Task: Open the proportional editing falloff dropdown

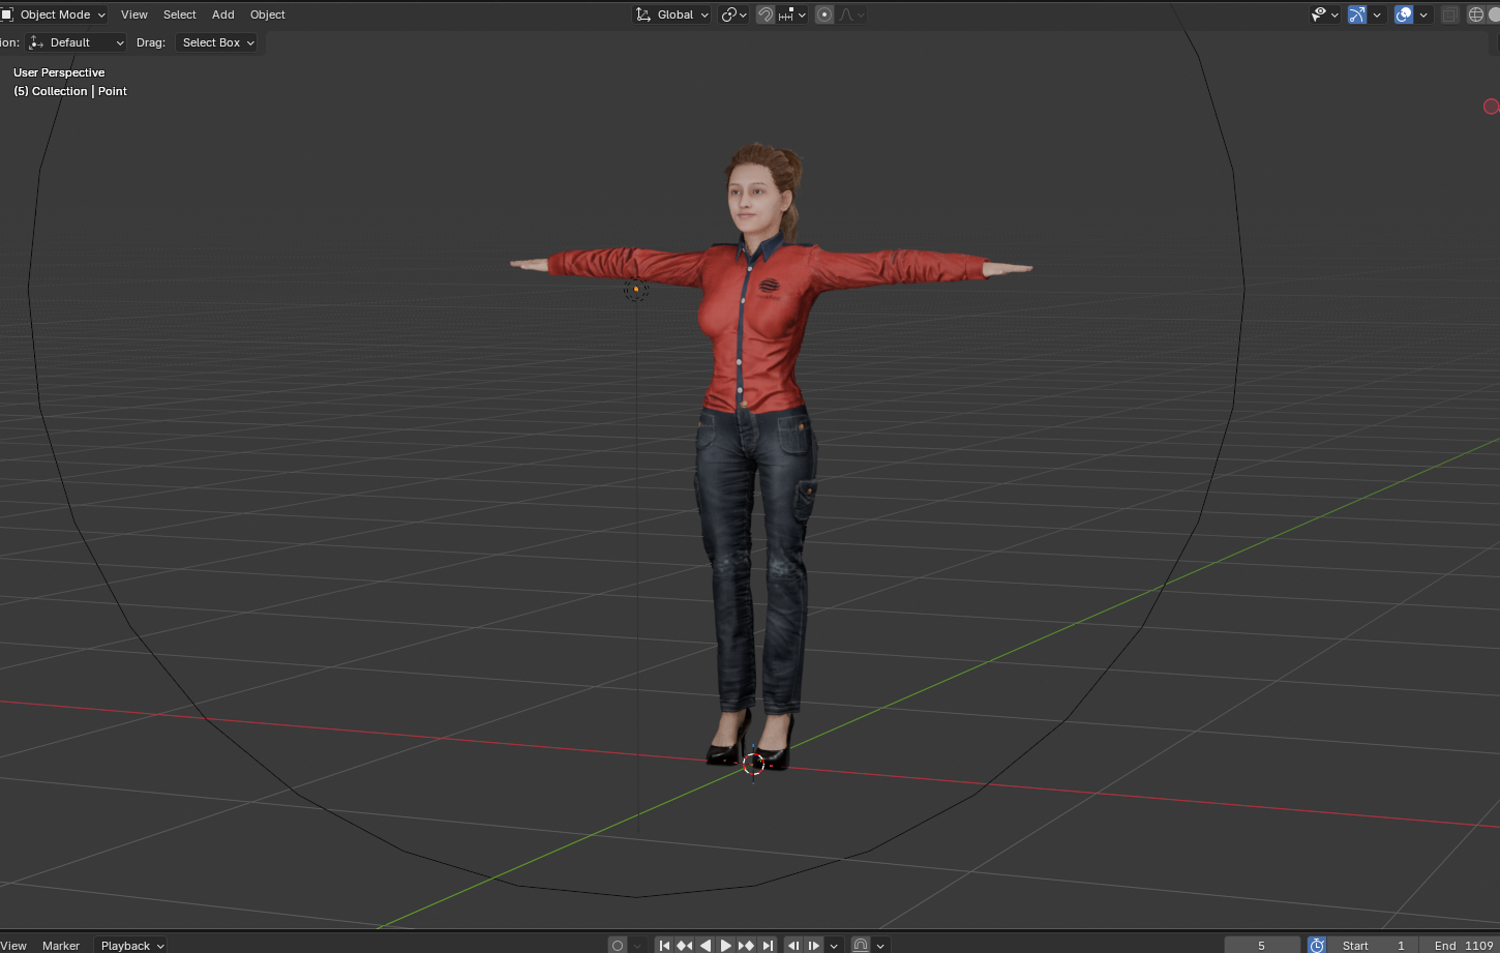Action: pos(852,15)
